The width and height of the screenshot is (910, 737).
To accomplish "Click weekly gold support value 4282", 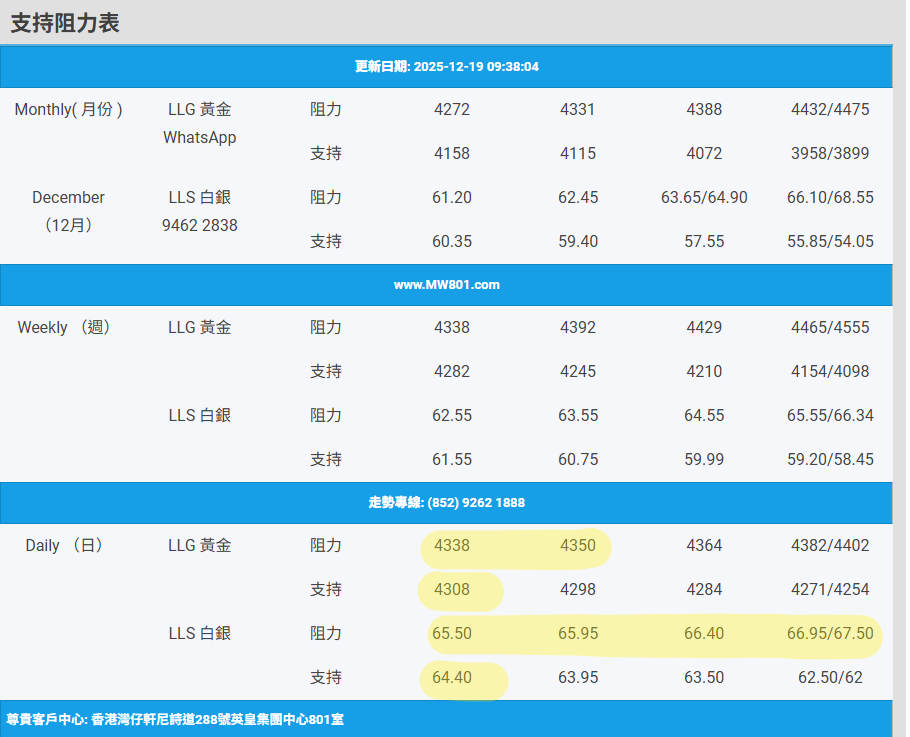I will point(452,372).
